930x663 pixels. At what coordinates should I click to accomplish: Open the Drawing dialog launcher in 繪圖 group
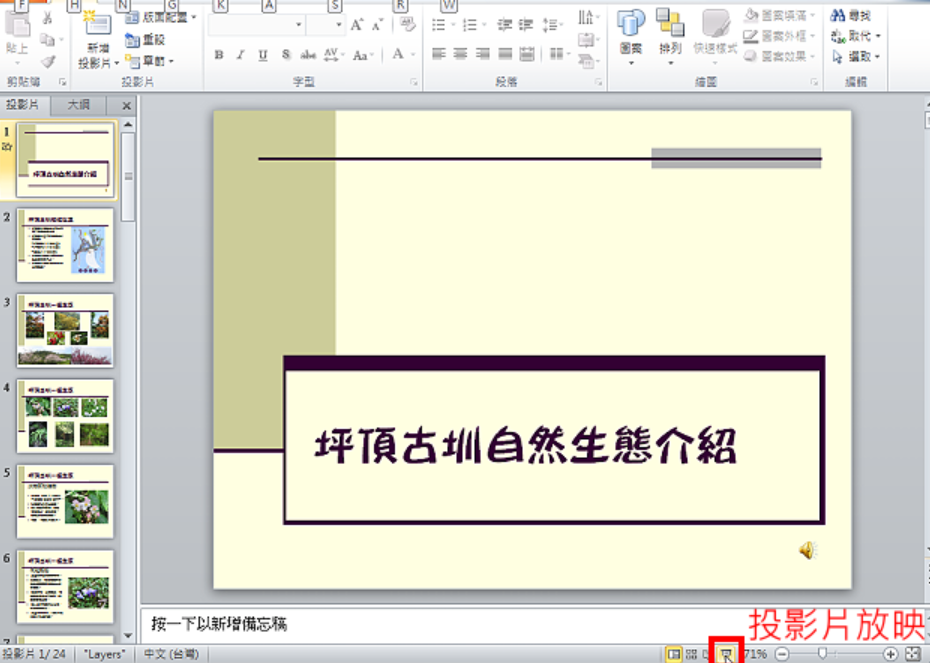[814, 82]
